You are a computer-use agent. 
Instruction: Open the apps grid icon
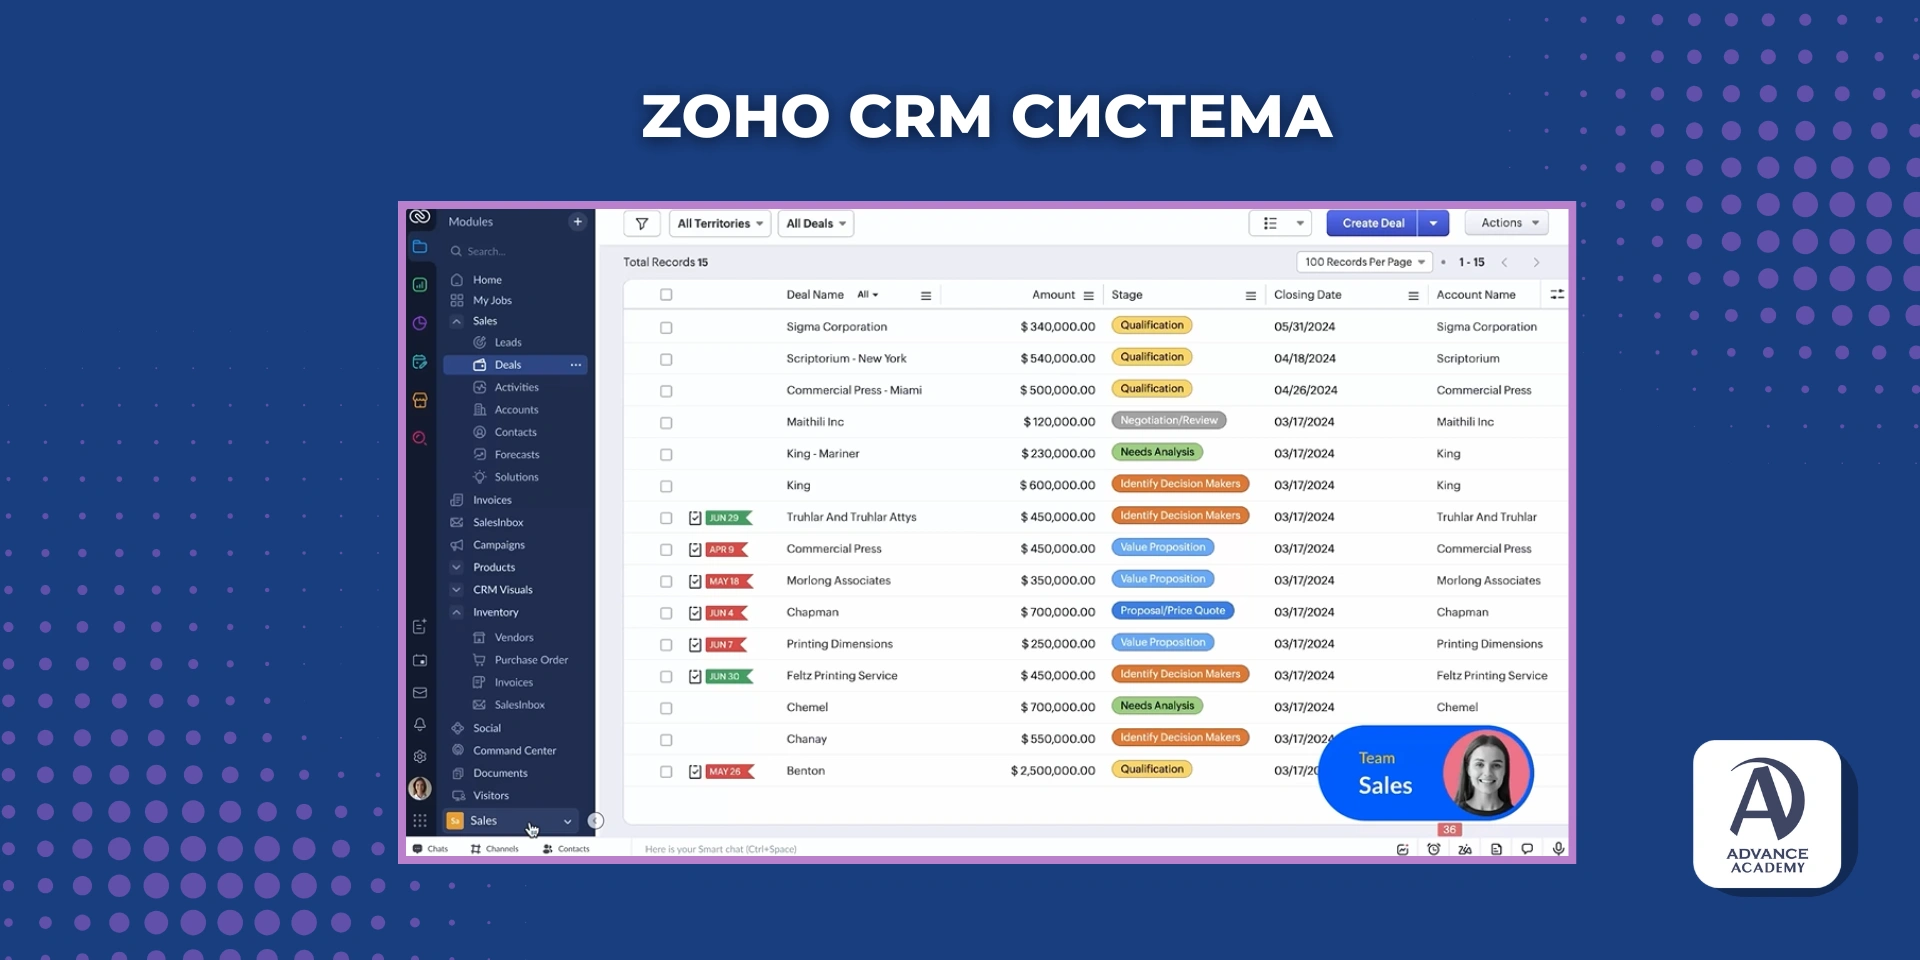[x=420, y=821]
